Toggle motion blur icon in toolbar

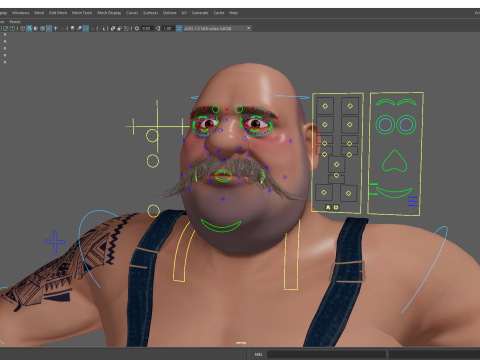[79, 28]
